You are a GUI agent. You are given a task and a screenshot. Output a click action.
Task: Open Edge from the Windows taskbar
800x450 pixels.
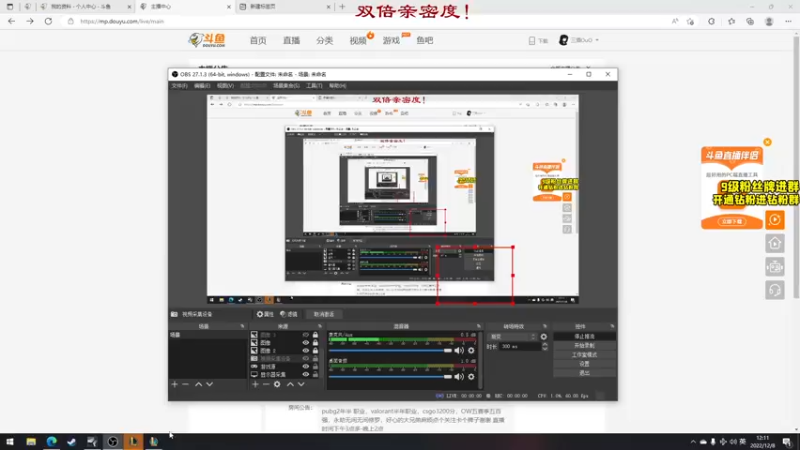pos(52,441)
